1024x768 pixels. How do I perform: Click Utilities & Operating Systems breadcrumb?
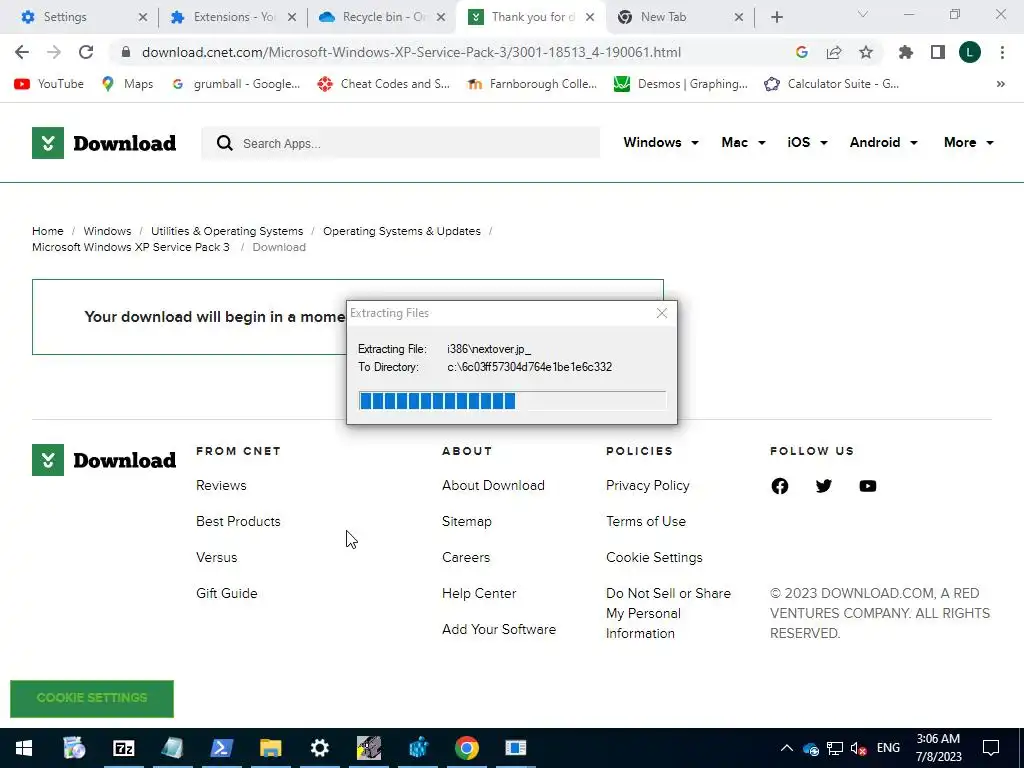tap(227, 231)
